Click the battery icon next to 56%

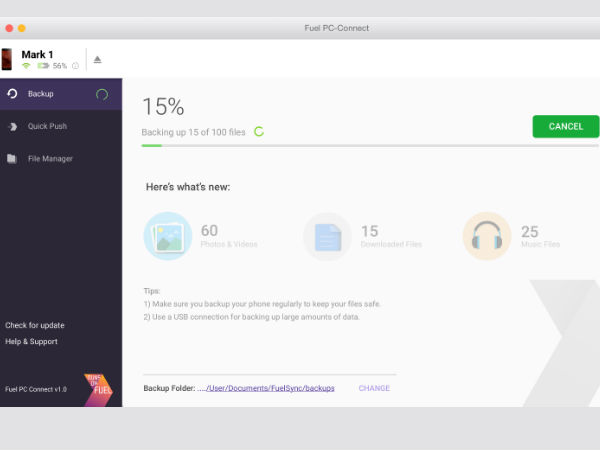[x=43, y=66]
